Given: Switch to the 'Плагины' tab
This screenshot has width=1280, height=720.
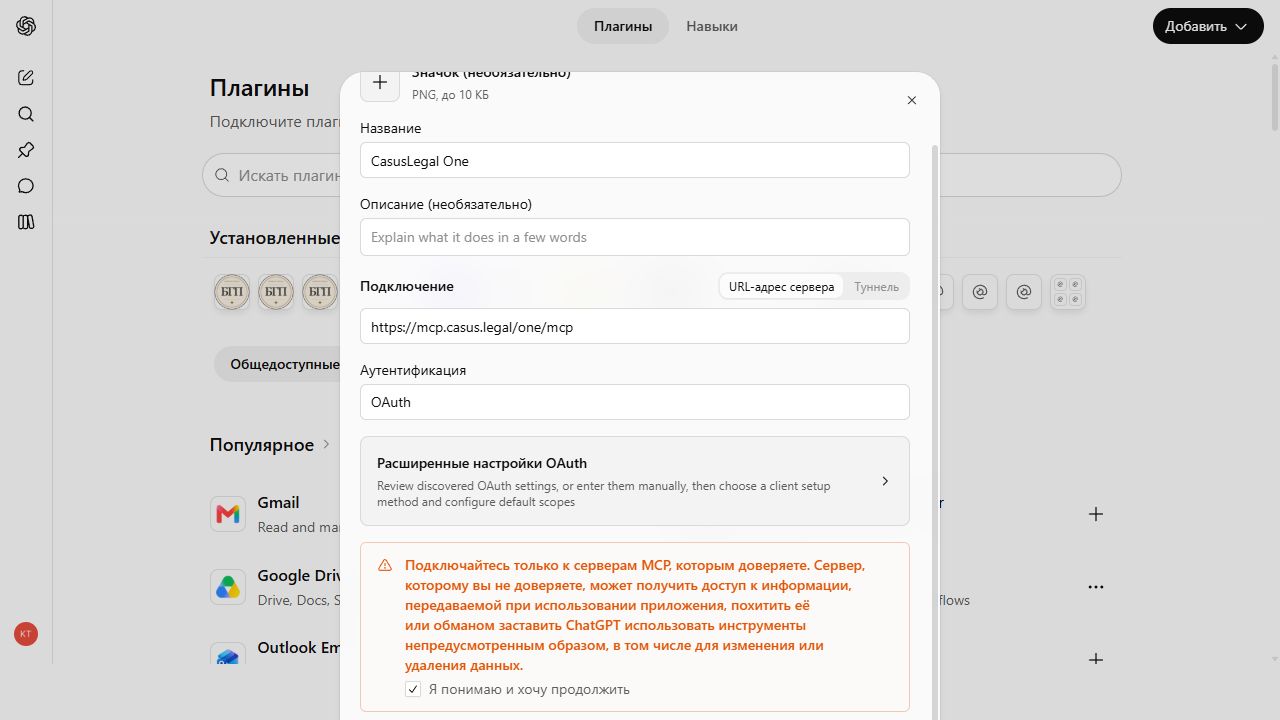Looking at the screenshot, I should coord(623,26).
